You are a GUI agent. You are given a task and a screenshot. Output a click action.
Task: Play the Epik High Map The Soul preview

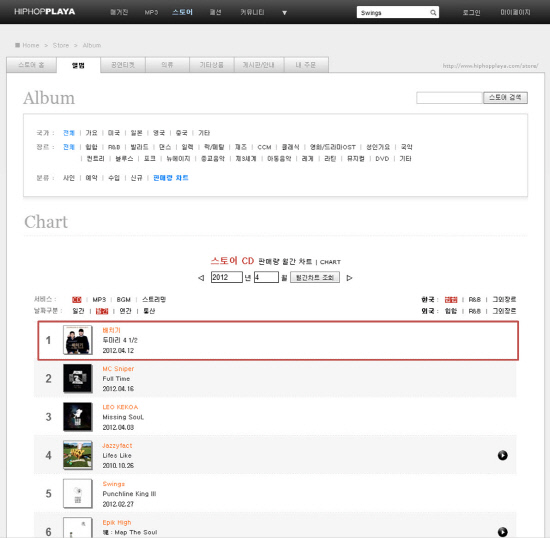[502, 532]
